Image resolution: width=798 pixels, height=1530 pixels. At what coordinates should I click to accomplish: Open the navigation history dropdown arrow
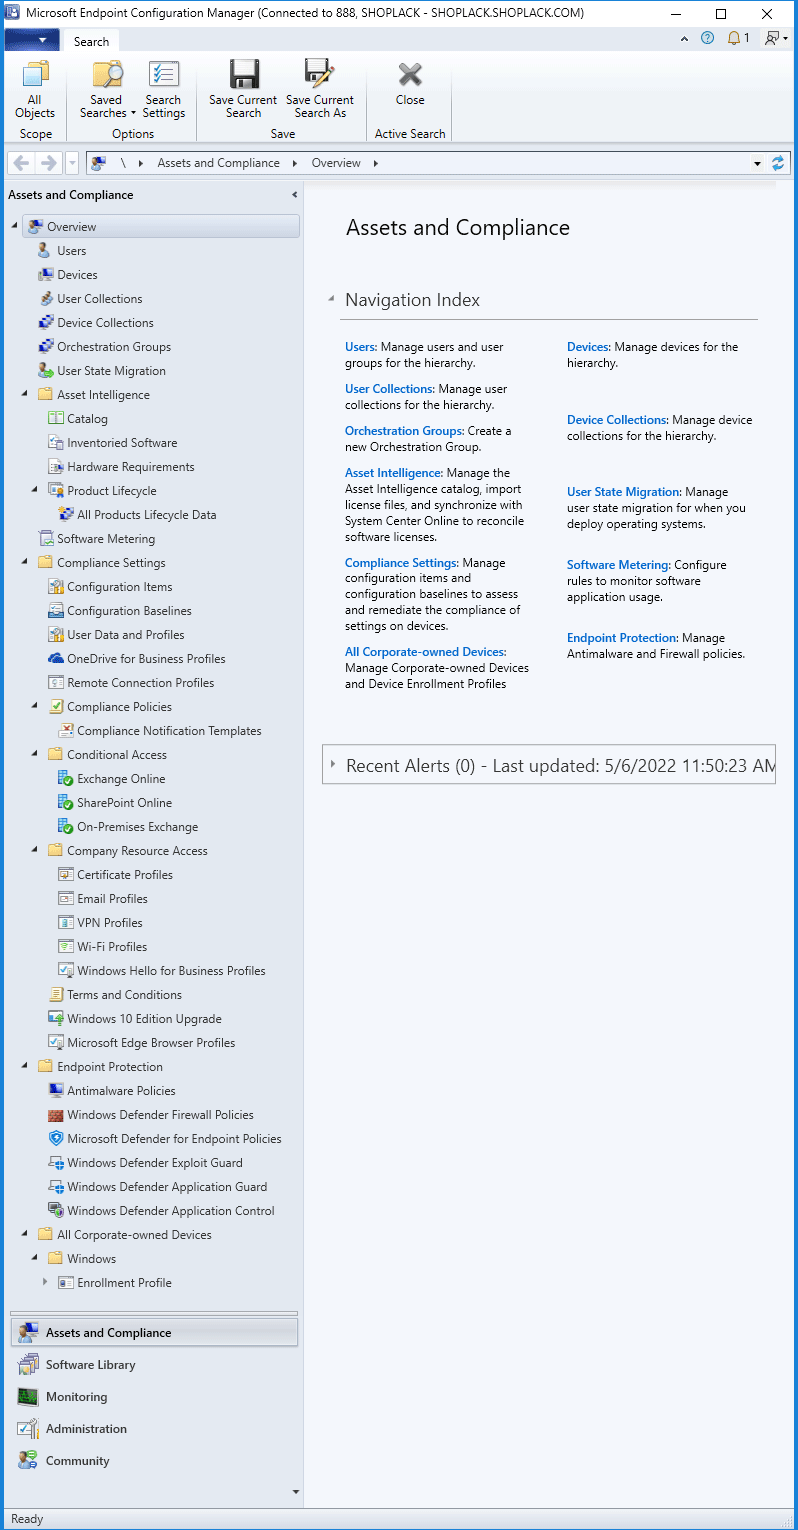tap(72, 163)
